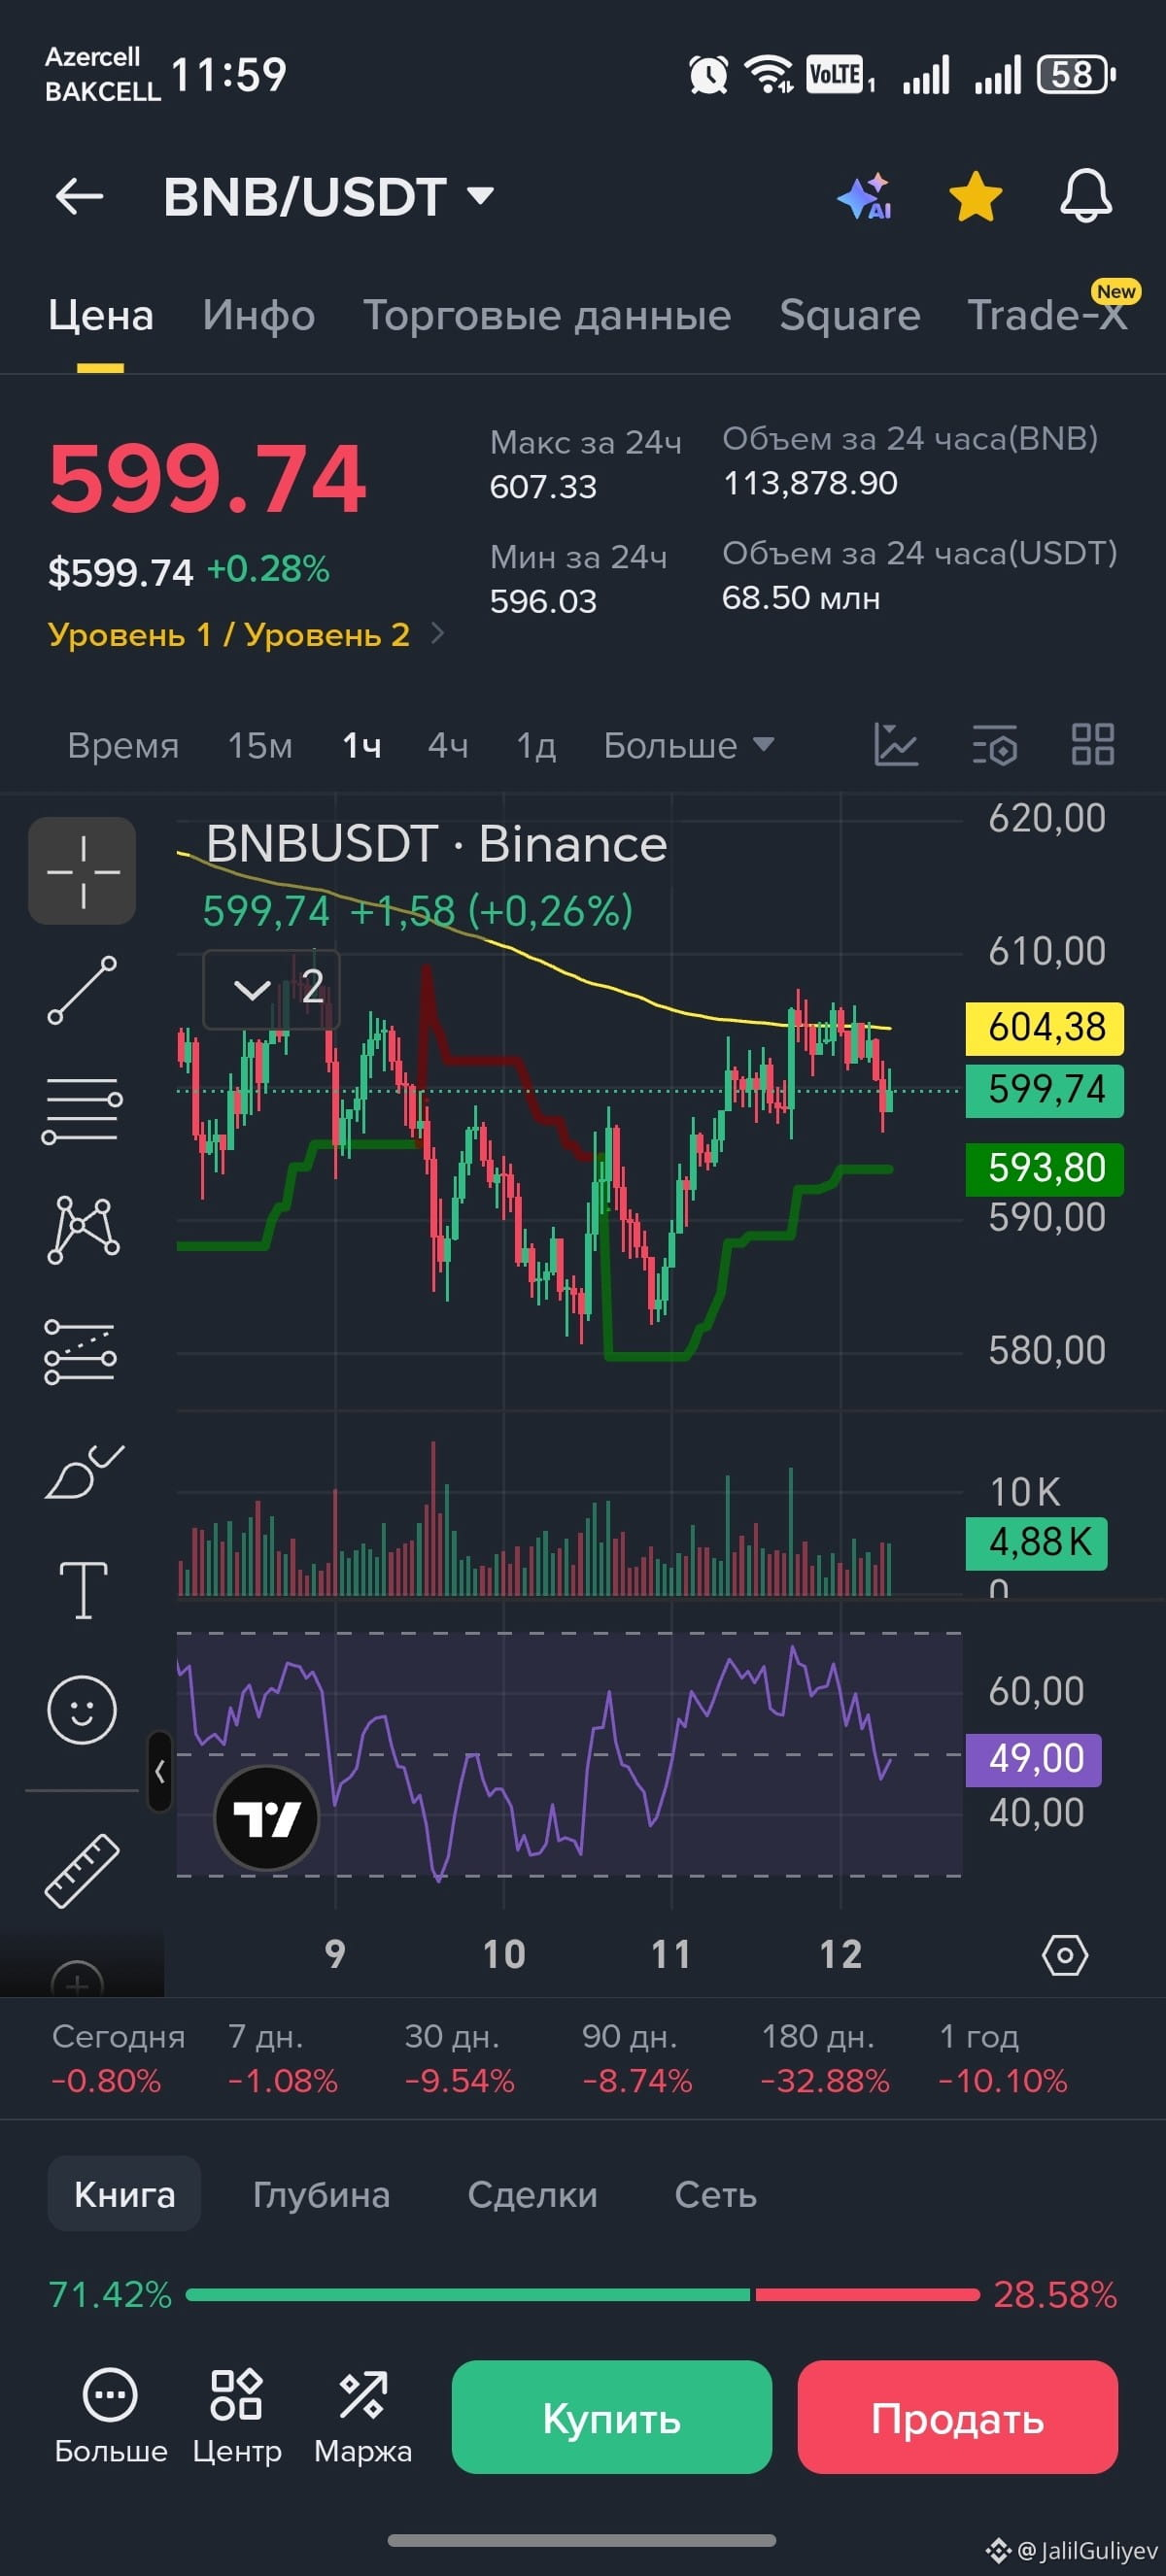Select the 30 дн. performance period
The height and width of the screenshot is (2576, 1166).
pyautogui.click(x=459, y=2058)
